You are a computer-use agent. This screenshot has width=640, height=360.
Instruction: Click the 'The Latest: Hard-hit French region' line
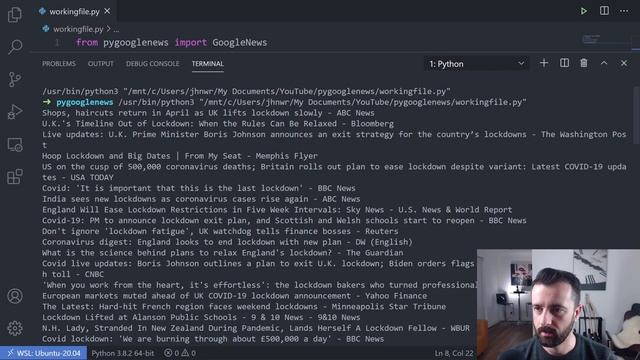coord(244,307)
